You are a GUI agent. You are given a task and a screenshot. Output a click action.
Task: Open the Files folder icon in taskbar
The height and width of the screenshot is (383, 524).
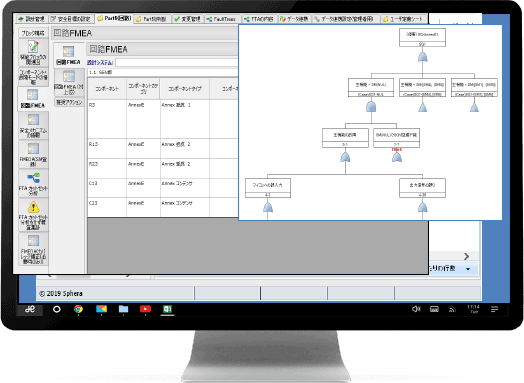(123, 309)
